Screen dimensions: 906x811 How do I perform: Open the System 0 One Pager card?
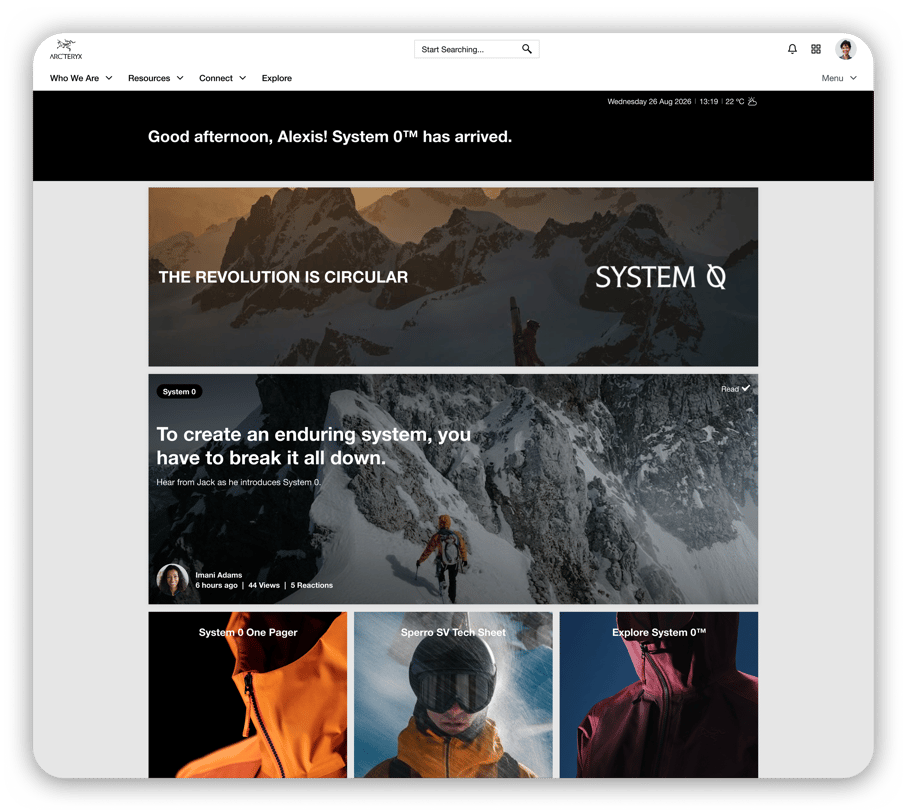click(248, 695)
